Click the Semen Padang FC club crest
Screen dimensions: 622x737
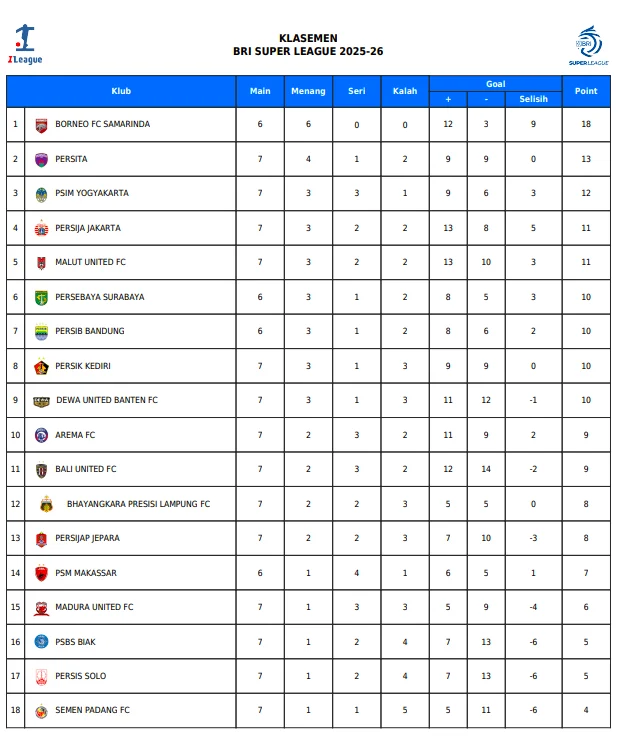[41, 711]
